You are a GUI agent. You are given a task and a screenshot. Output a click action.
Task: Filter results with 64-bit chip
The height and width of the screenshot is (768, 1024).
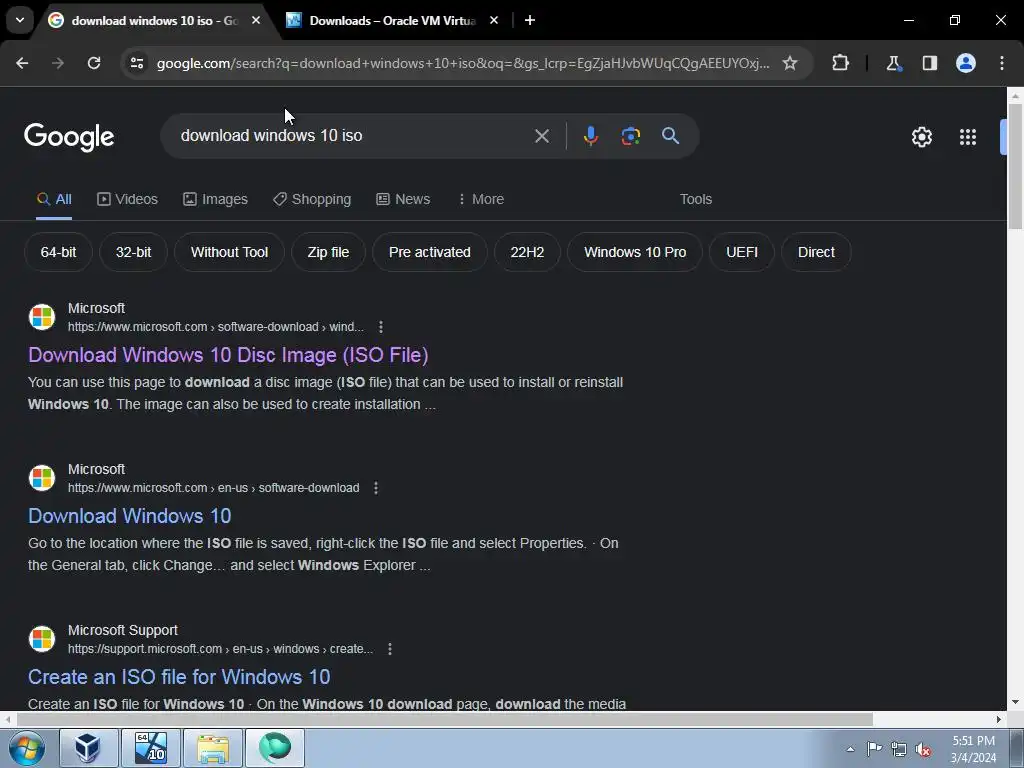click(x=58, y=252)
